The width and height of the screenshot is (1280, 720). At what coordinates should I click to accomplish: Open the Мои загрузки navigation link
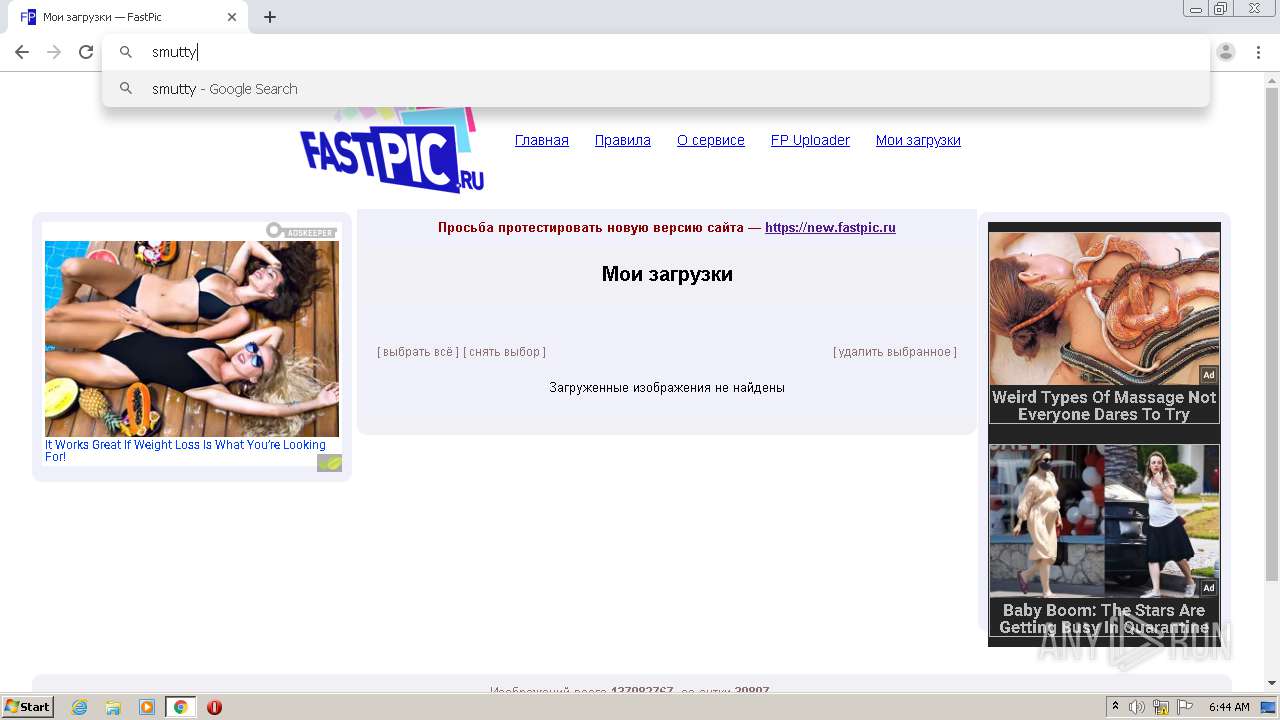pyautogui.click(x=918, y=140)
